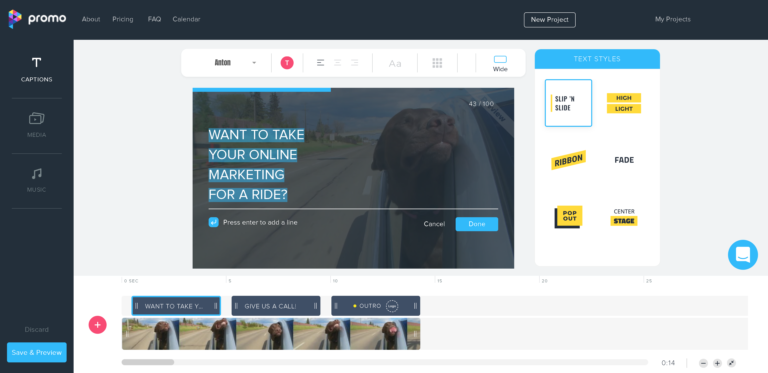Open the Music panel in sidebar
768x373 pixels.
tap(36, 180)
